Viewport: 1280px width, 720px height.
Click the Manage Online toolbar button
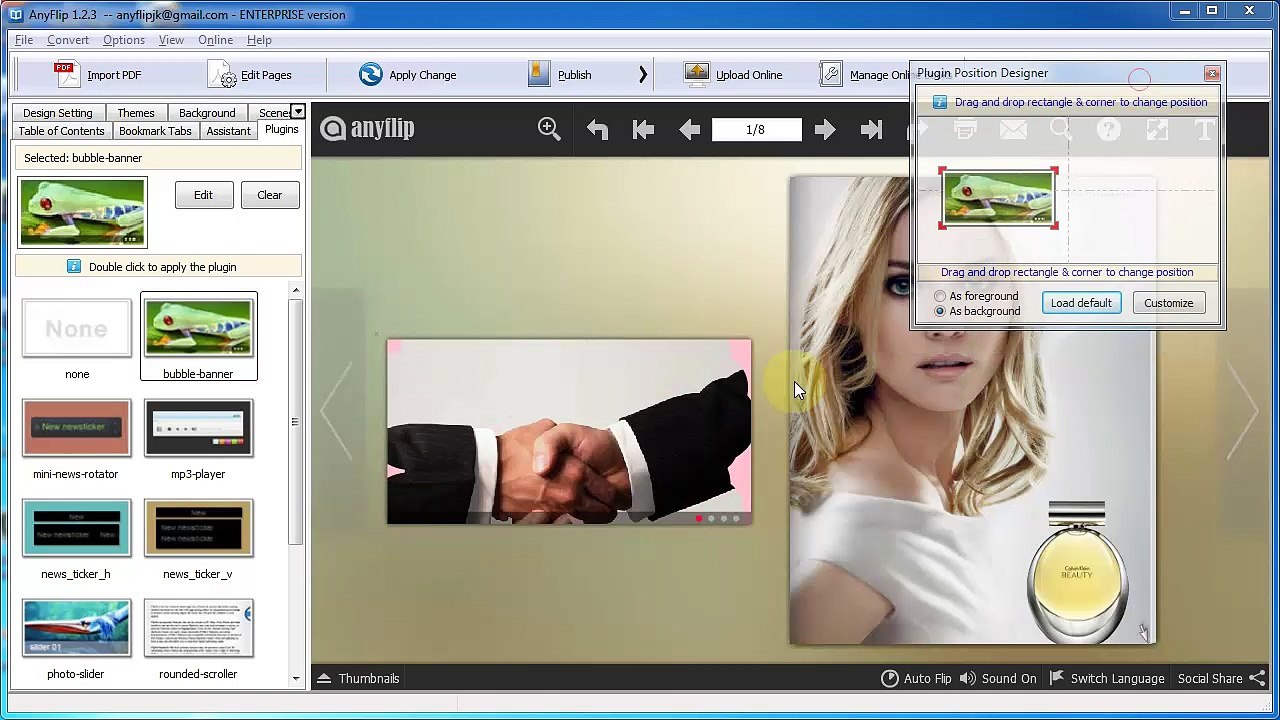pos(866,75)
